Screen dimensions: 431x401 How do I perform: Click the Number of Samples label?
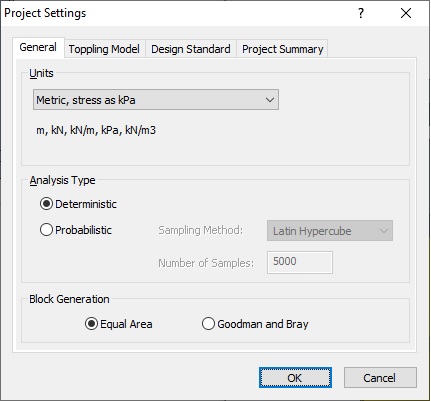click(206, 263)
